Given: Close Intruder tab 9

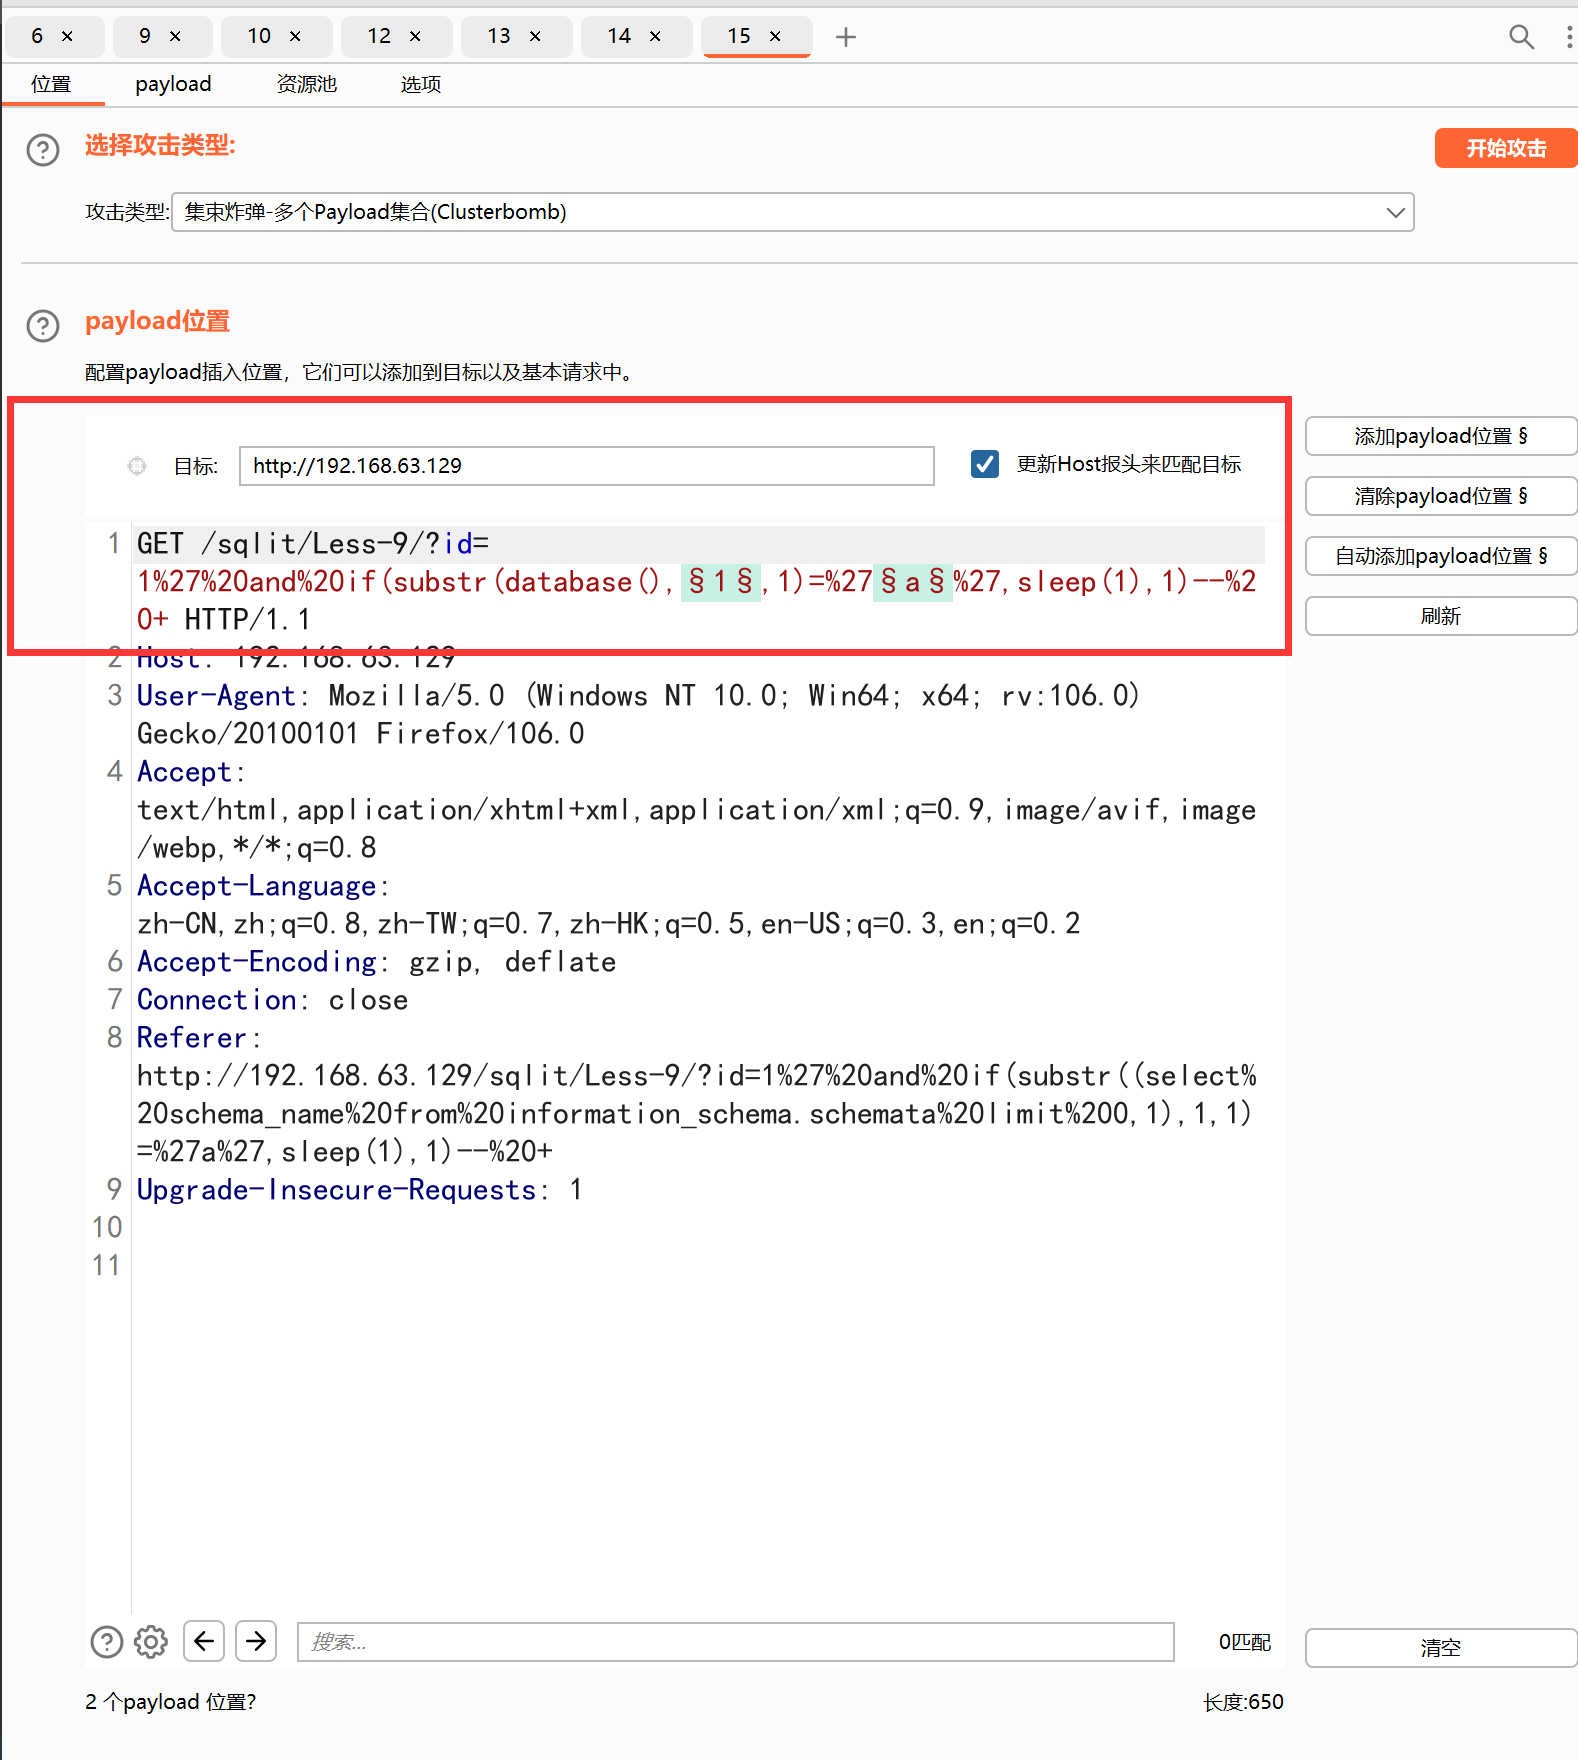Looking at the screenshot, I should [x=175, y=37].
